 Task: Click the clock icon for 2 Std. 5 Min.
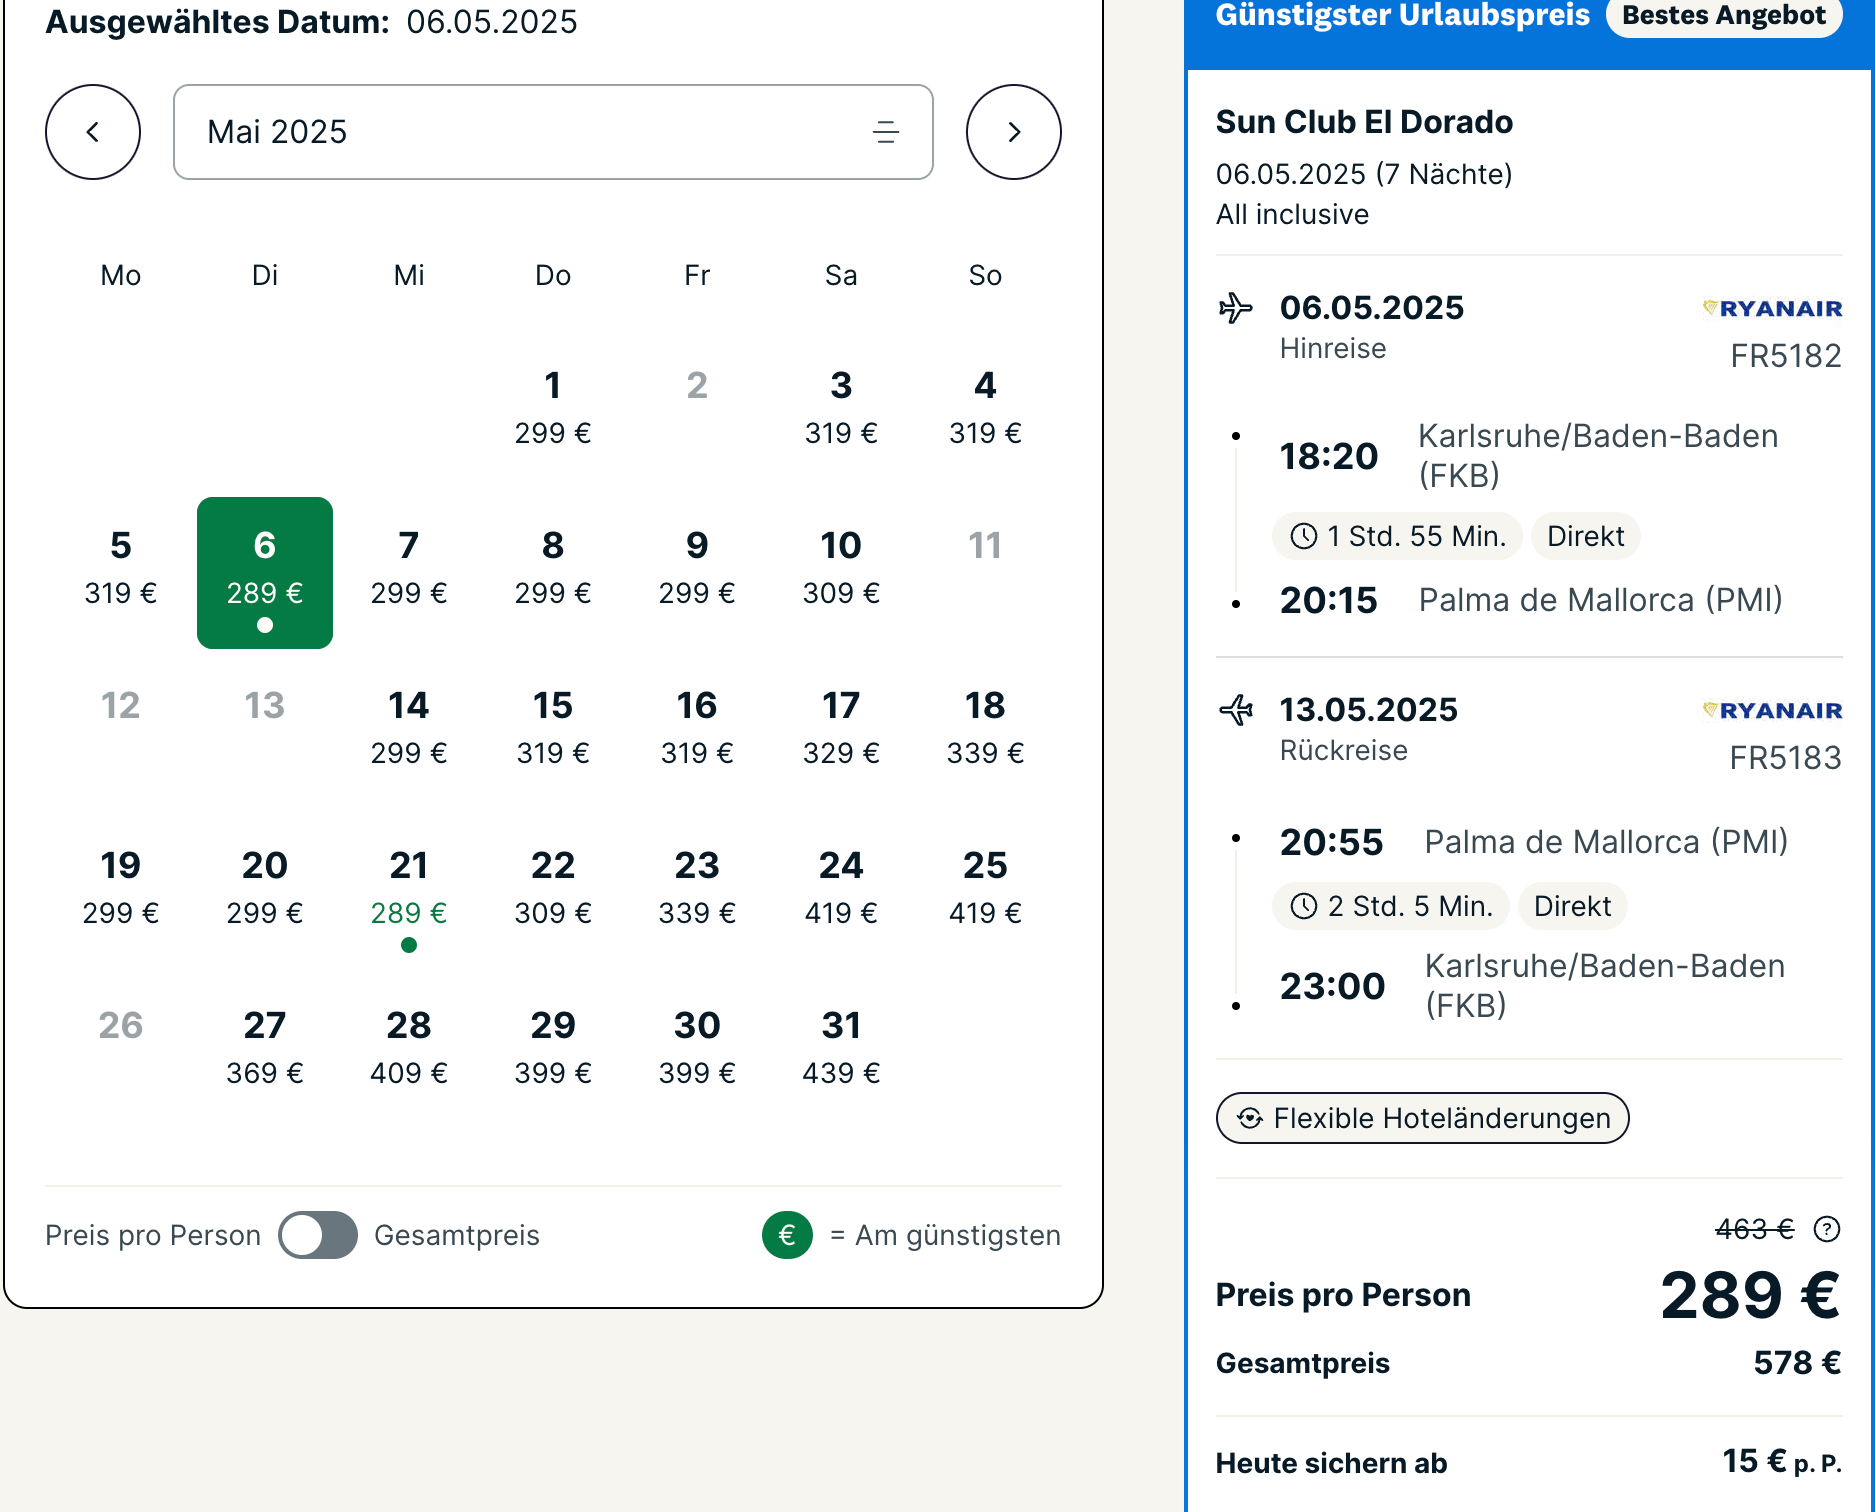(1303, 907)
